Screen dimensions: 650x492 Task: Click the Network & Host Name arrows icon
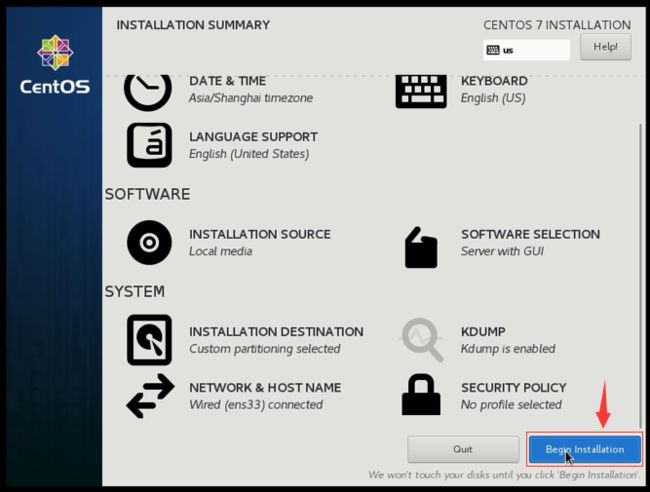point(150,396)
